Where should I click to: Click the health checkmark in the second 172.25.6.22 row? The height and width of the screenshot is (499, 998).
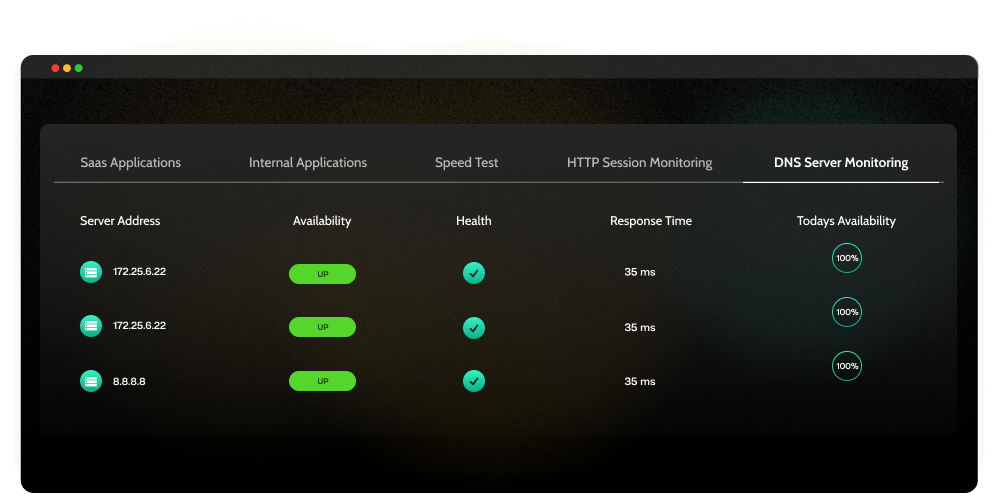click(x=474, y=328)
